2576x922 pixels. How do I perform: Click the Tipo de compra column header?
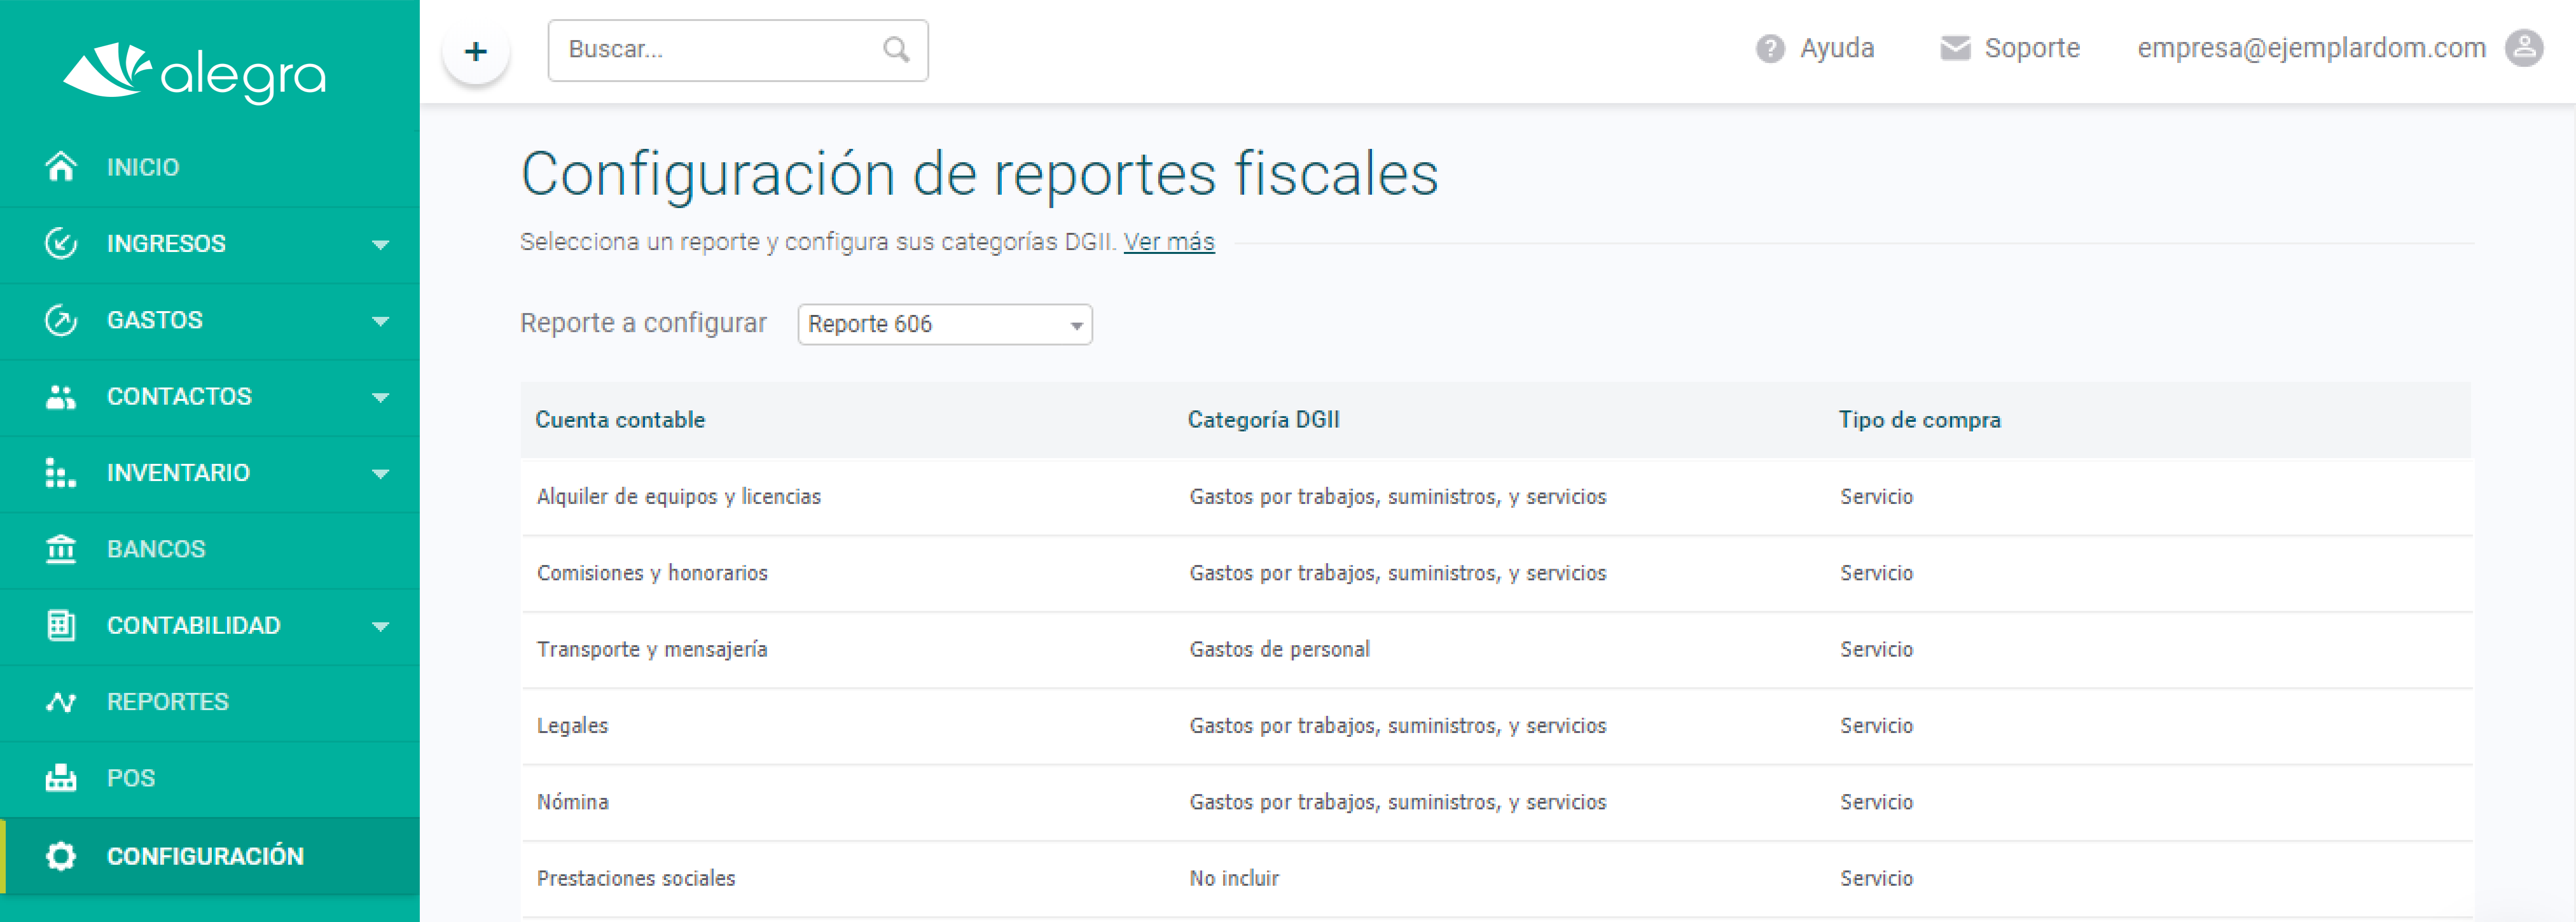pos(1919,420)
